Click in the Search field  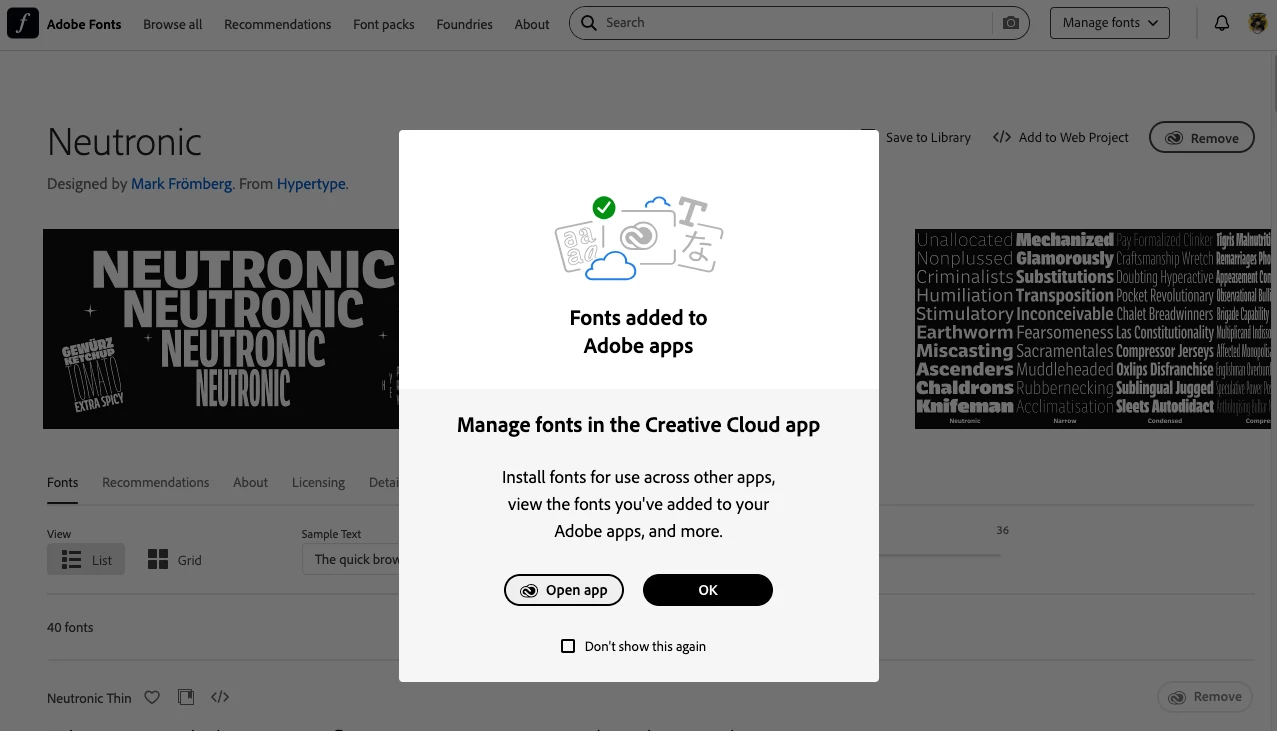[797, 23]
